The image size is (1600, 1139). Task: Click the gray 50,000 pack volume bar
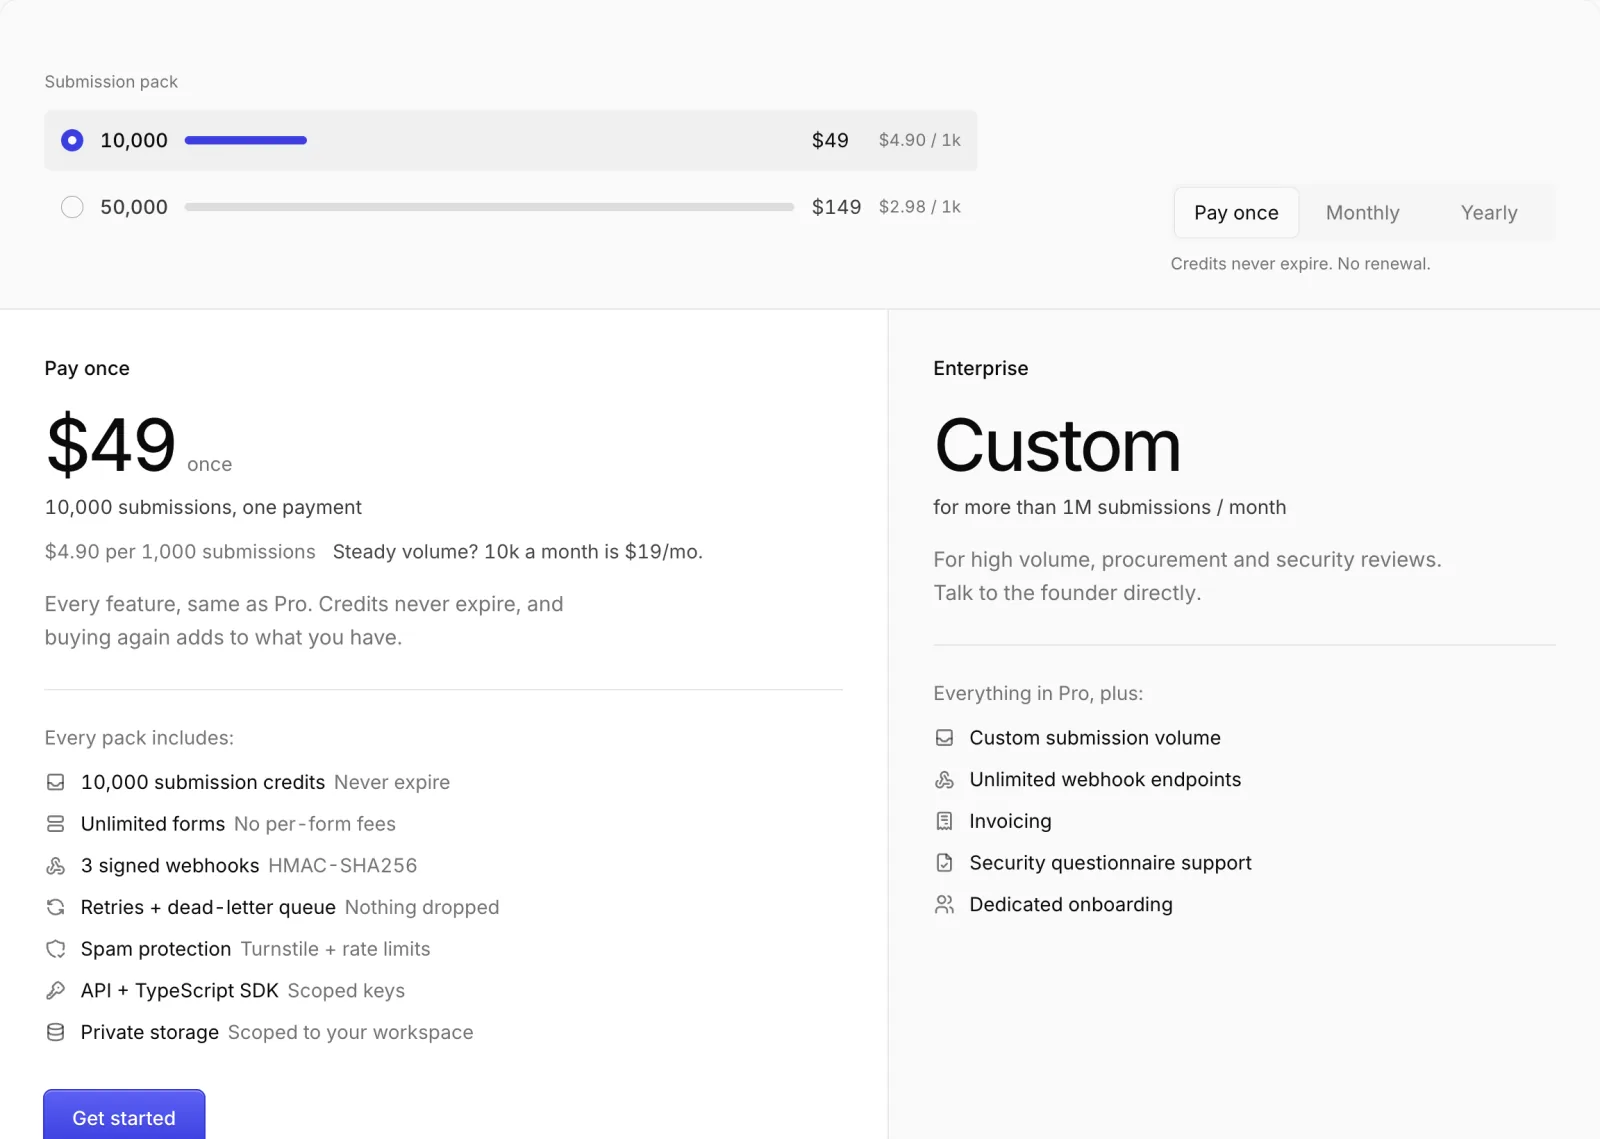tap(489, 207)
